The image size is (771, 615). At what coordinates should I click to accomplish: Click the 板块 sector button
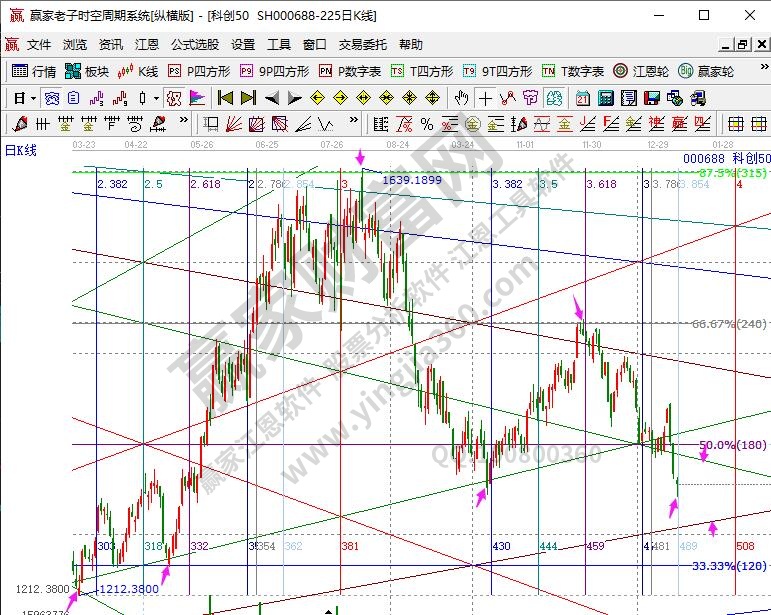[x=87, y=71]
